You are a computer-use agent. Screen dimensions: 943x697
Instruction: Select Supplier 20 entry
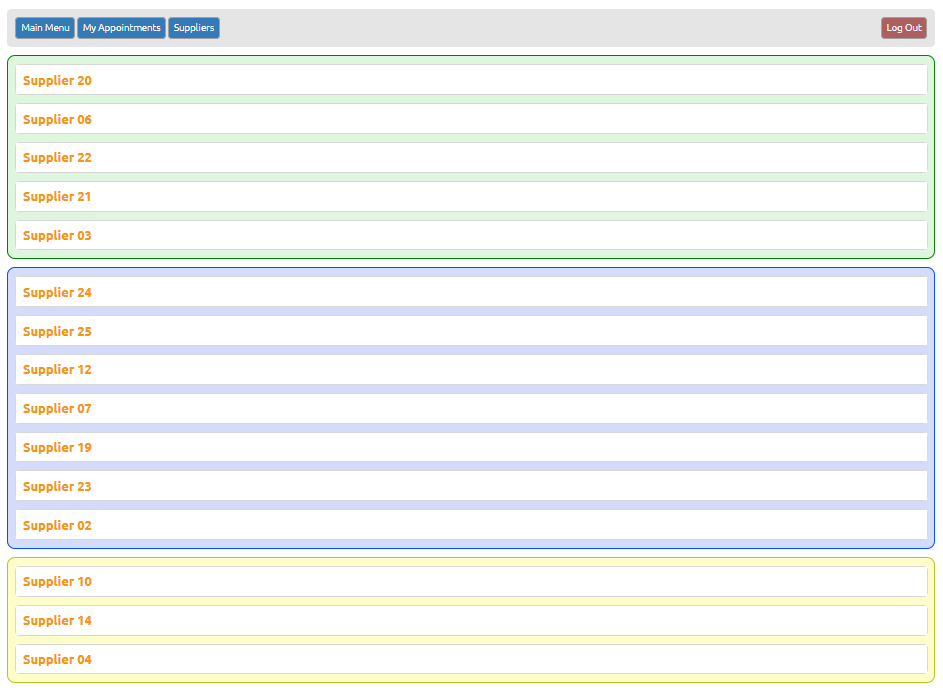click(471, 80)
